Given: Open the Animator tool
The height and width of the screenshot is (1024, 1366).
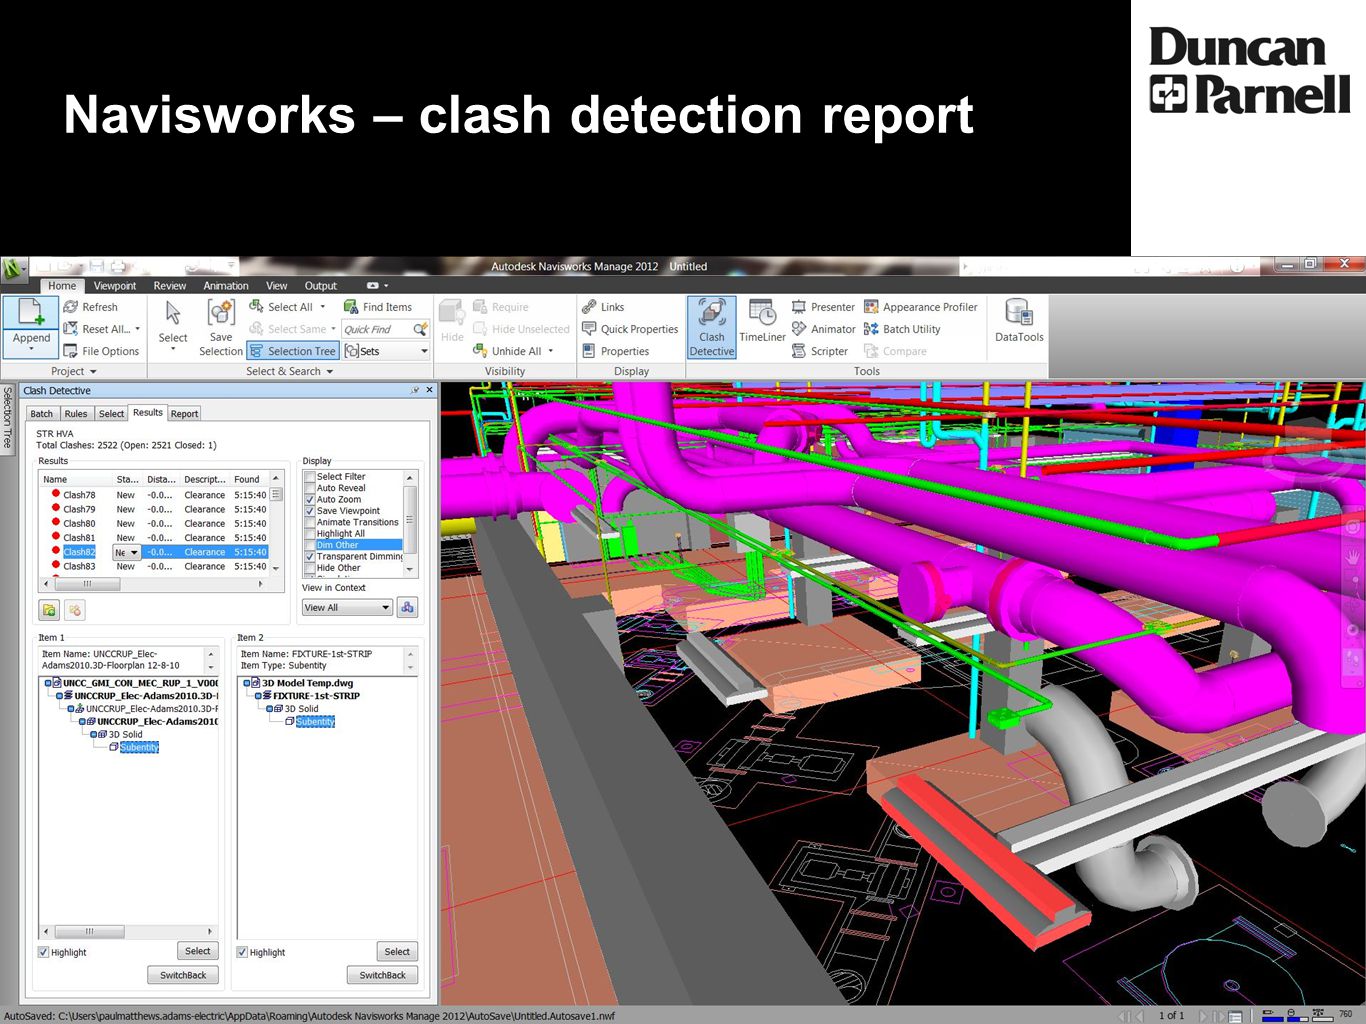Looking at the screenshot, I should click(823, 329).
